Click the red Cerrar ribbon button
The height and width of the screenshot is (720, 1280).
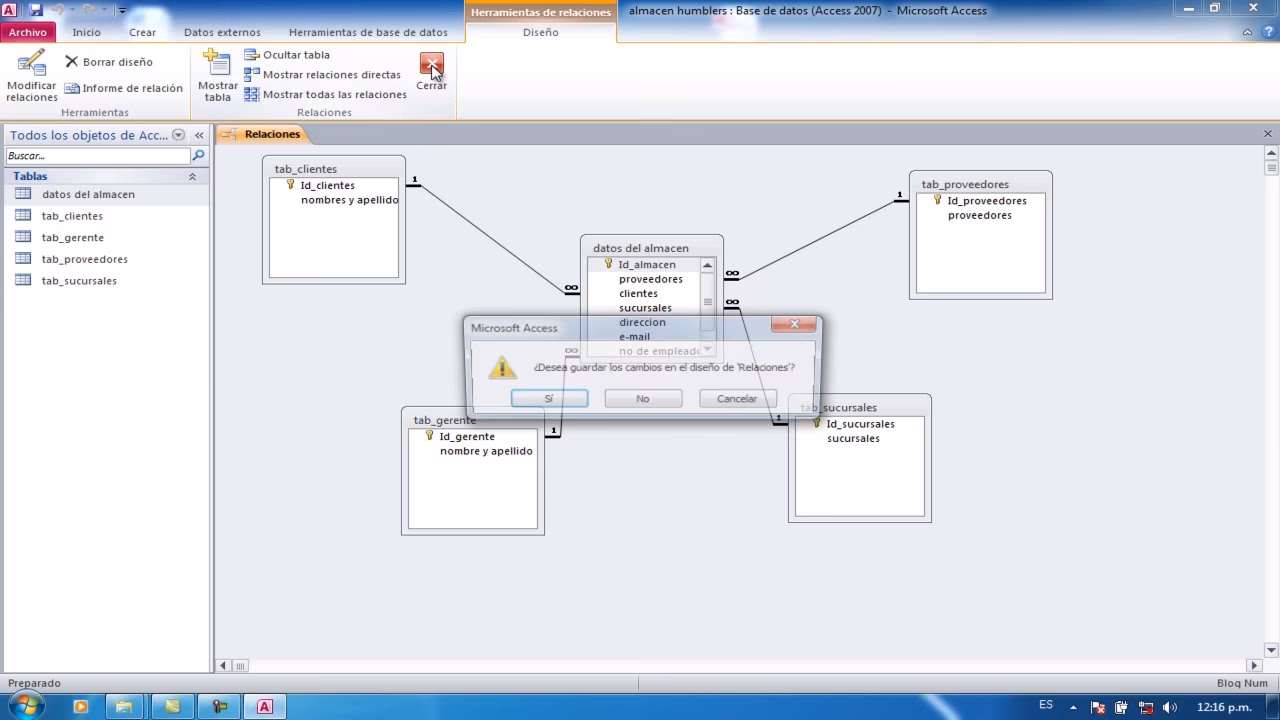click(x=432, y=72)
